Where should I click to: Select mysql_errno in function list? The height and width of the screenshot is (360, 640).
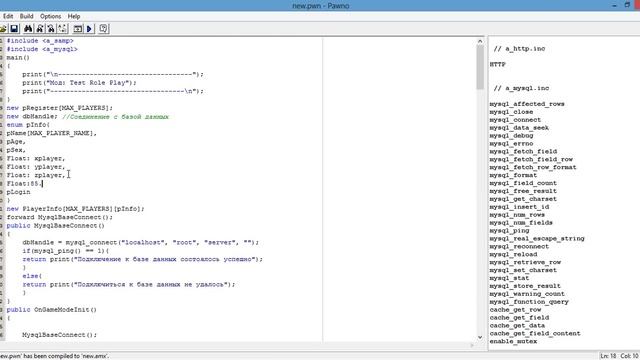pyautogui.click(x=511, y=144)
